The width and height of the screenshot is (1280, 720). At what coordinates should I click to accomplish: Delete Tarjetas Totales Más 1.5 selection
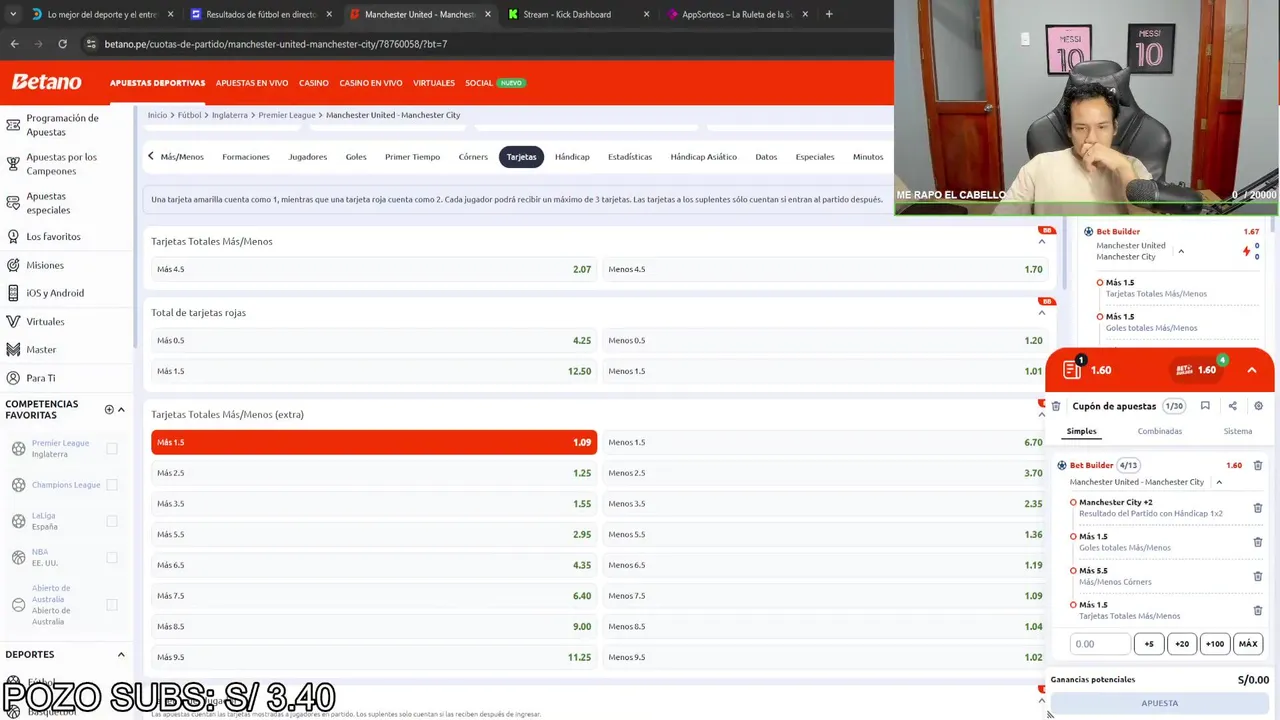point(1258,610)
